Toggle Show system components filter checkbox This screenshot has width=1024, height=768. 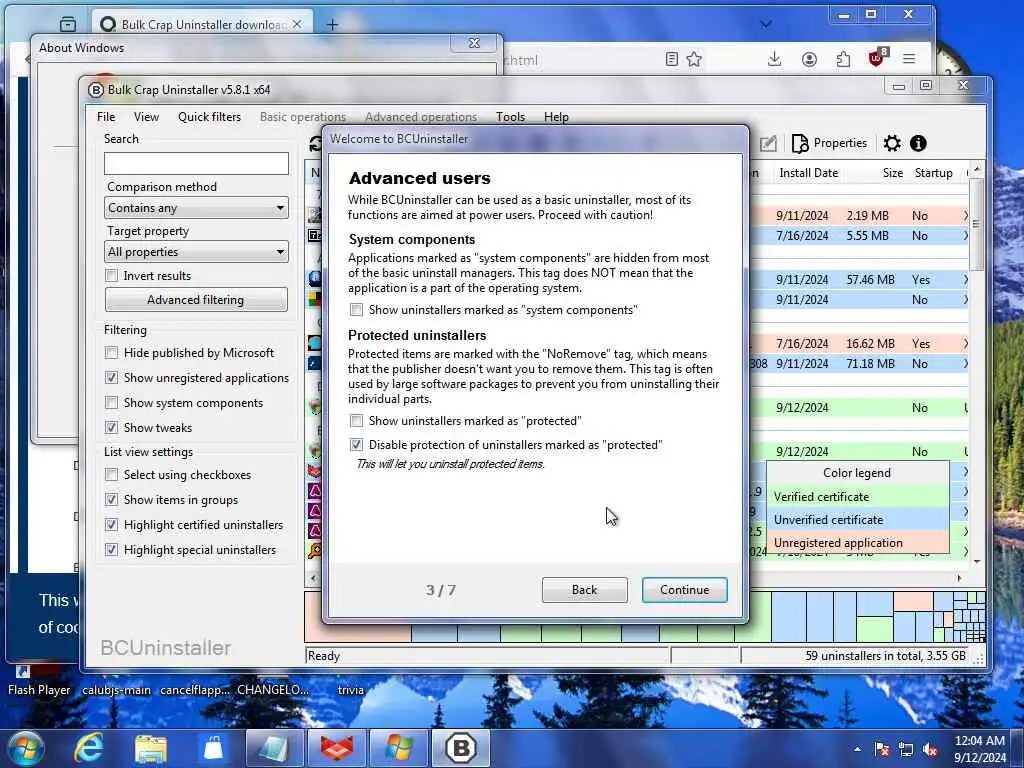[x=112, y=403]
